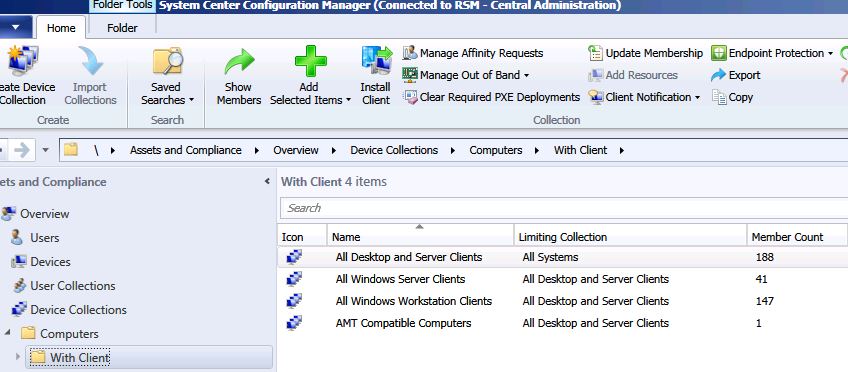Click Overview in the breadcrumb path
The width and height of the screenshot is (848, 372).
pos(296,150)
